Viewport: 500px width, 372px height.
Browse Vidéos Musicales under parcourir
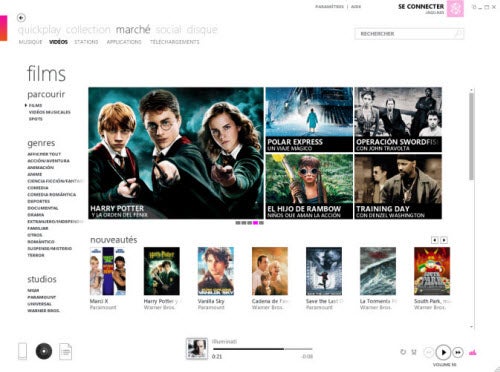(x=50, y=112)
